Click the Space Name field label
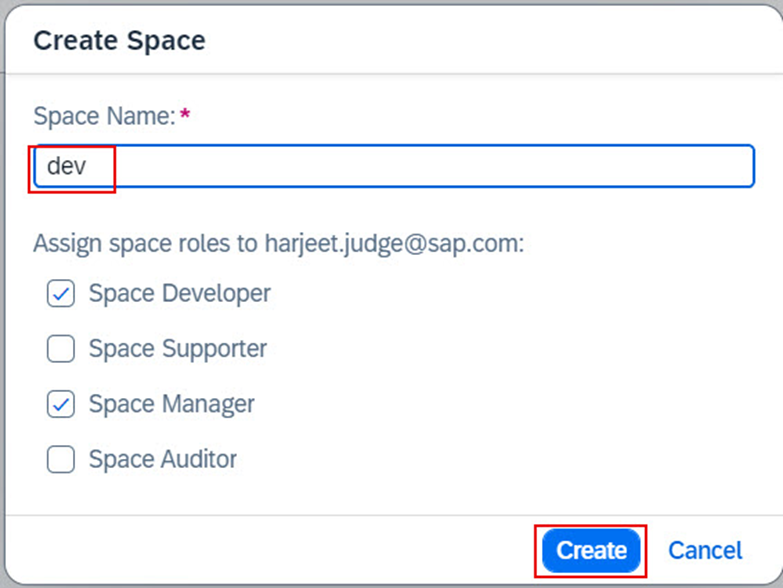This screenshot has width=783, height=588. tap(104, 116)
